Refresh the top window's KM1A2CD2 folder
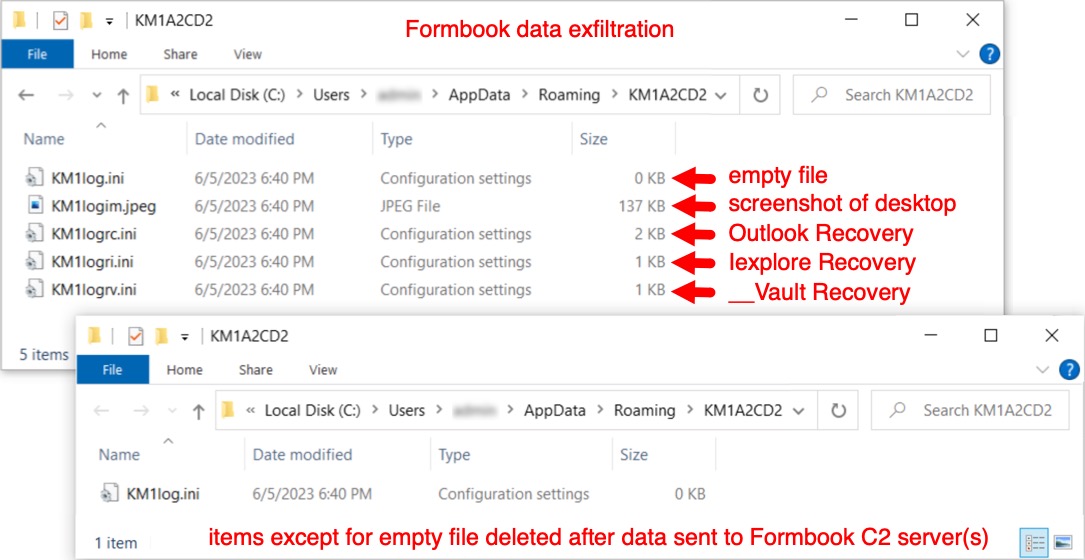Screen dimensions: 1085x560 [760, 95]
